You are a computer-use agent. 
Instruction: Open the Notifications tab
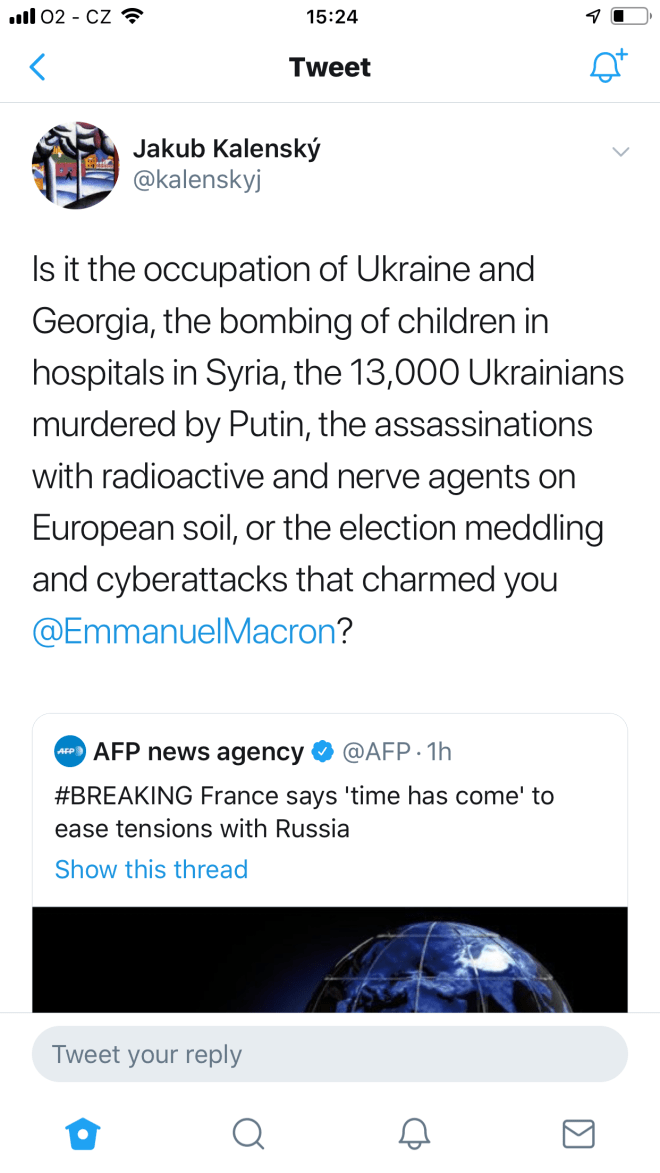414,1133
